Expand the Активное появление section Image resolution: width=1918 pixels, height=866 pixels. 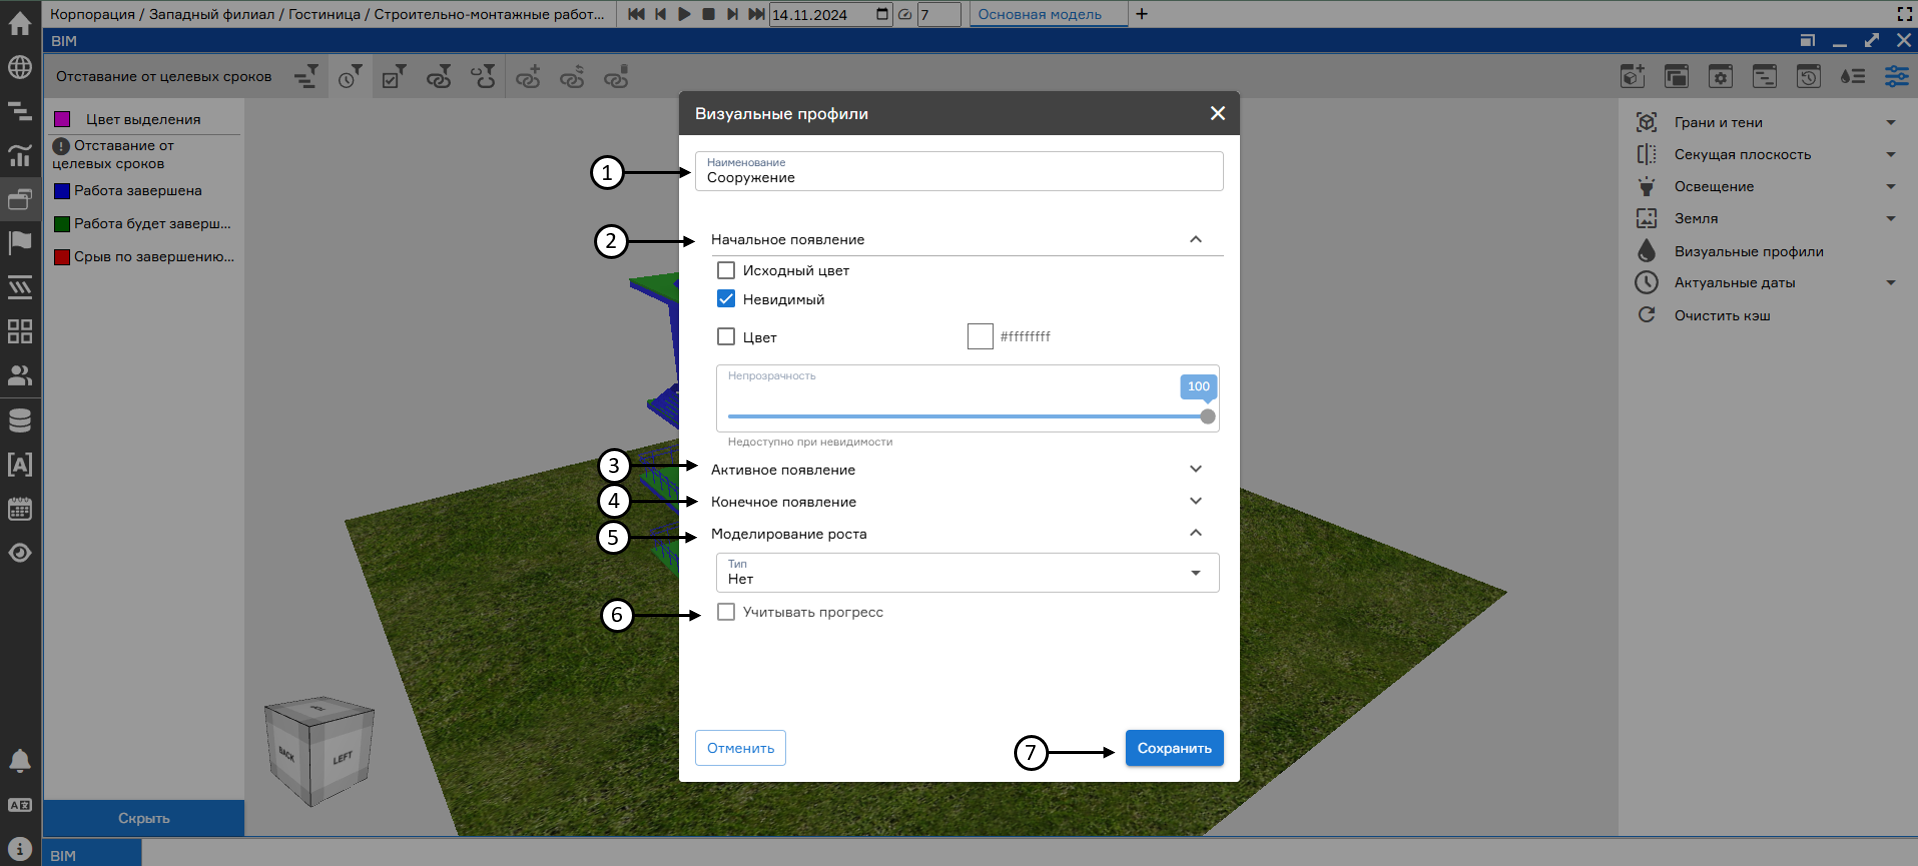click(x=1196, y=469)
